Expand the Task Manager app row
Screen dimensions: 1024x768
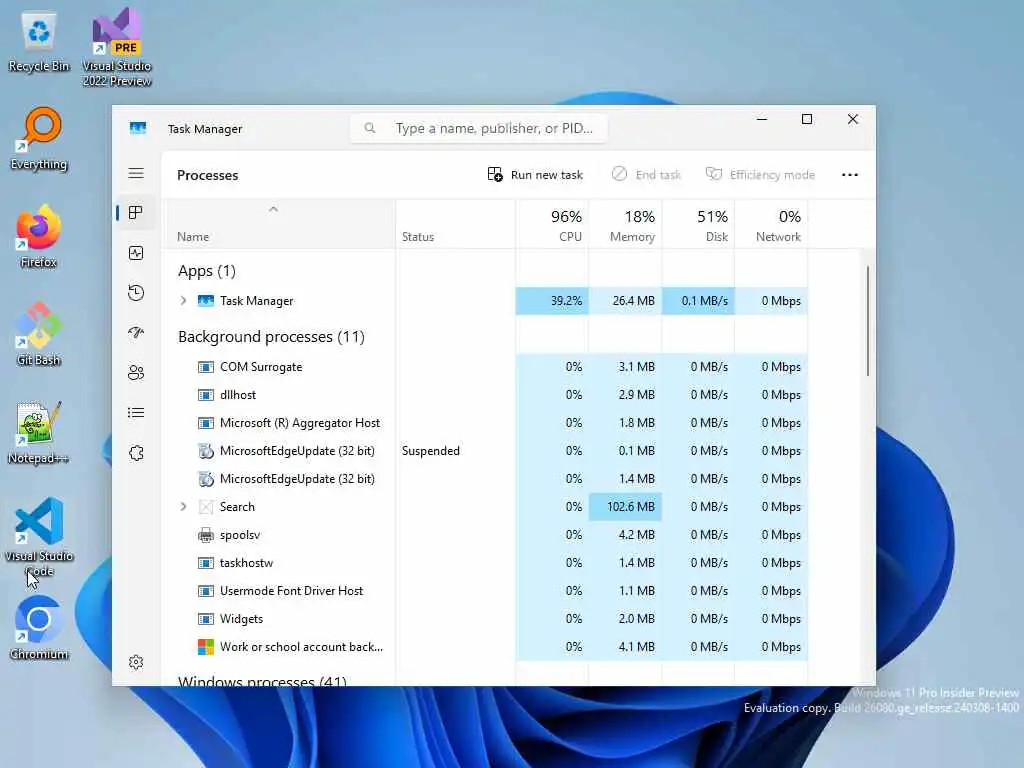(184, 300)
